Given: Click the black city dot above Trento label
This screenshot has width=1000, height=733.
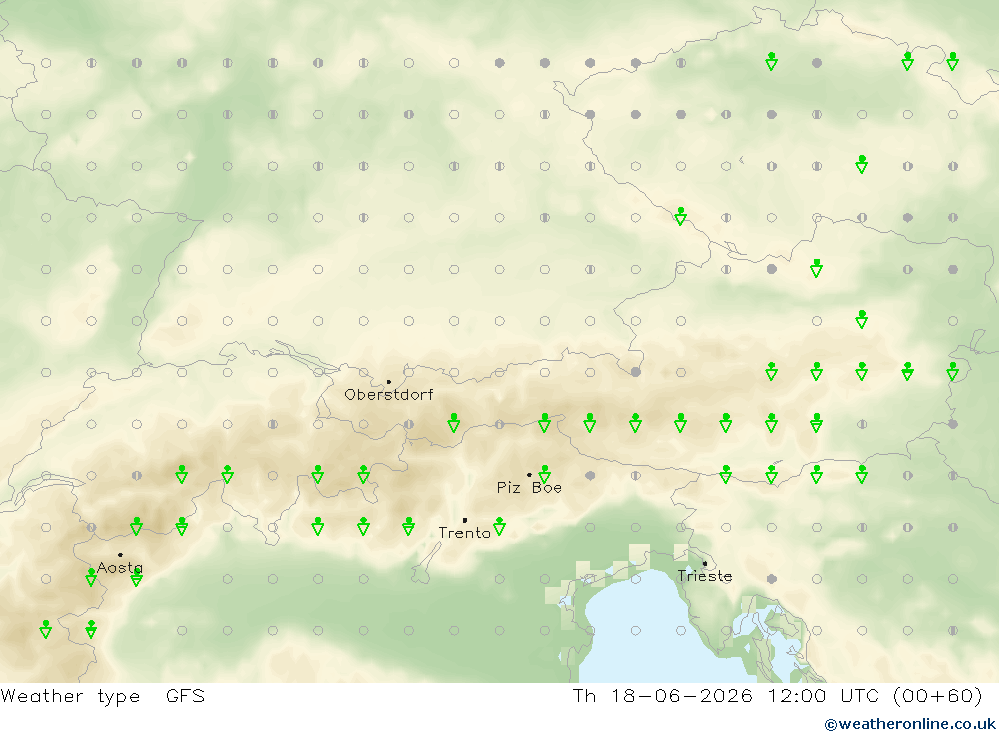Looking at the screenshot, I should (x=465, y=521).
